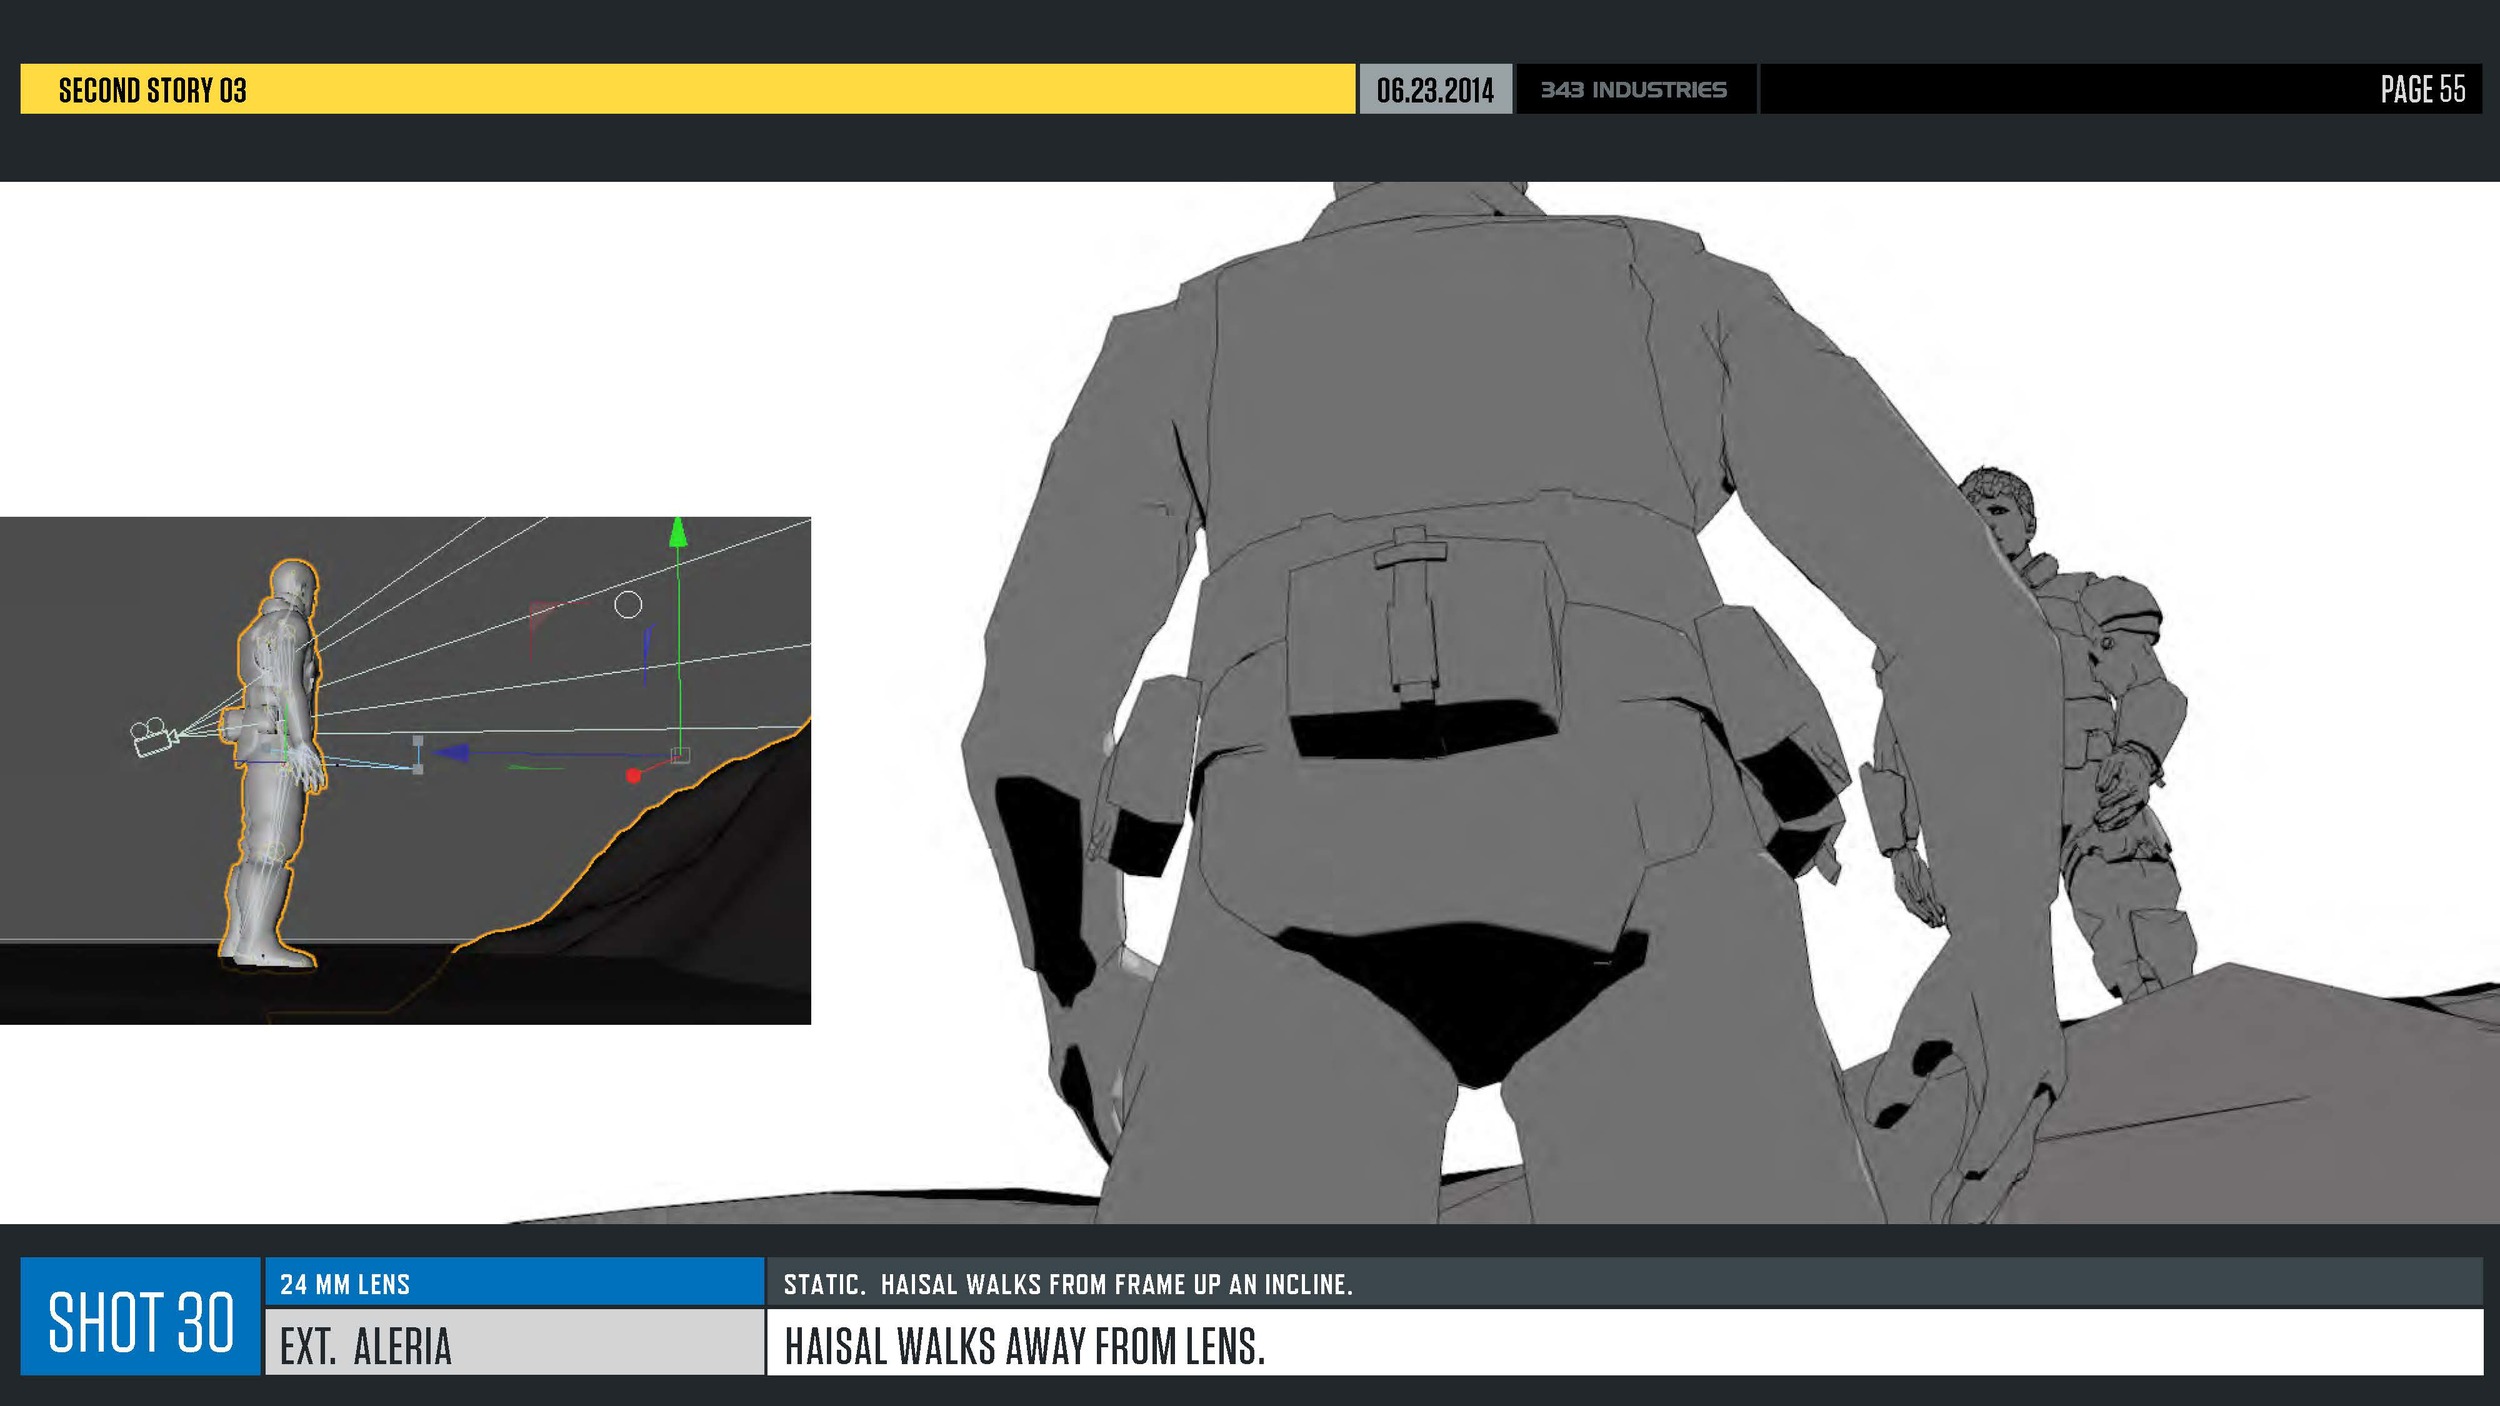
Task: Click the date '06.23.2014'
Action: click(x=1435, y=90)
